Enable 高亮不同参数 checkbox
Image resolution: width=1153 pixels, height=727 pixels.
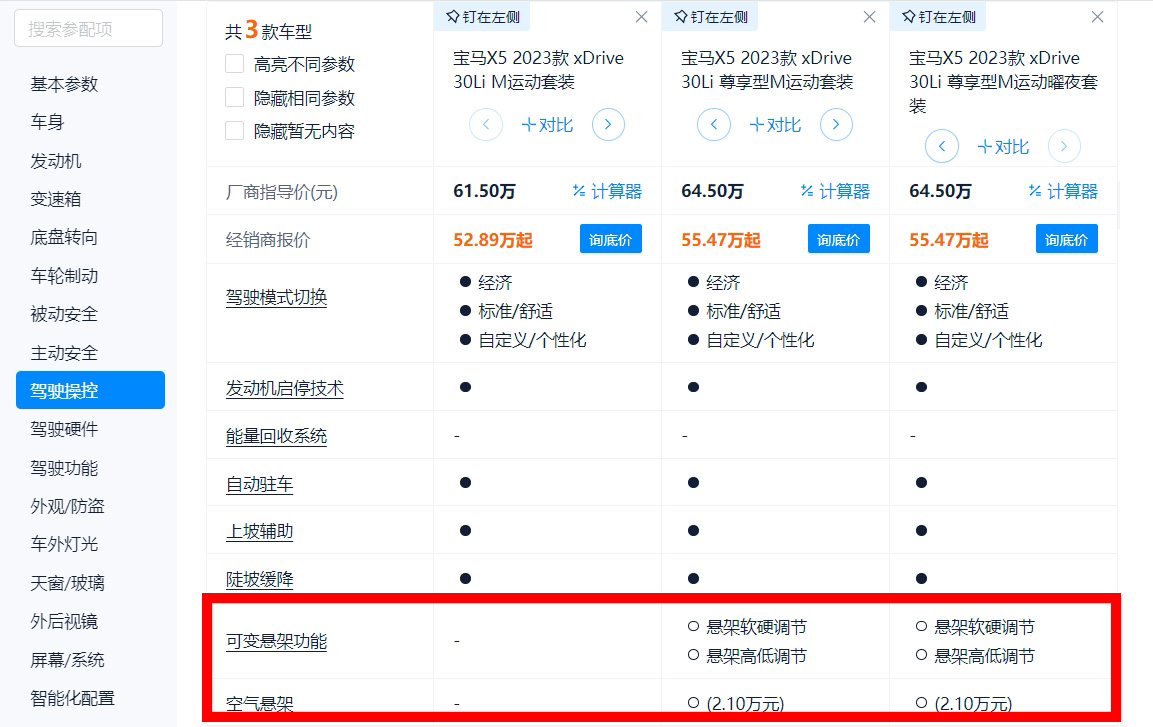[235, 64]
